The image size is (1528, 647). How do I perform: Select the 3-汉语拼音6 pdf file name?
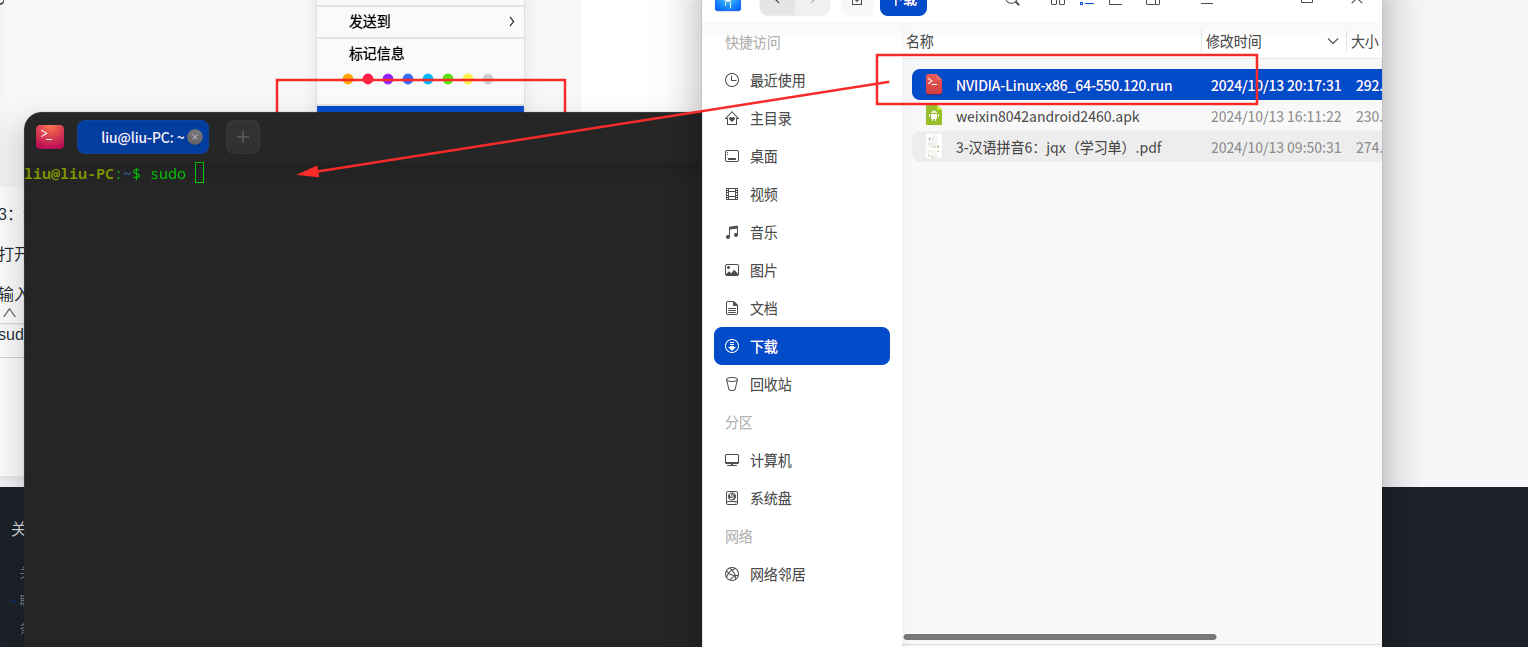1059,148
